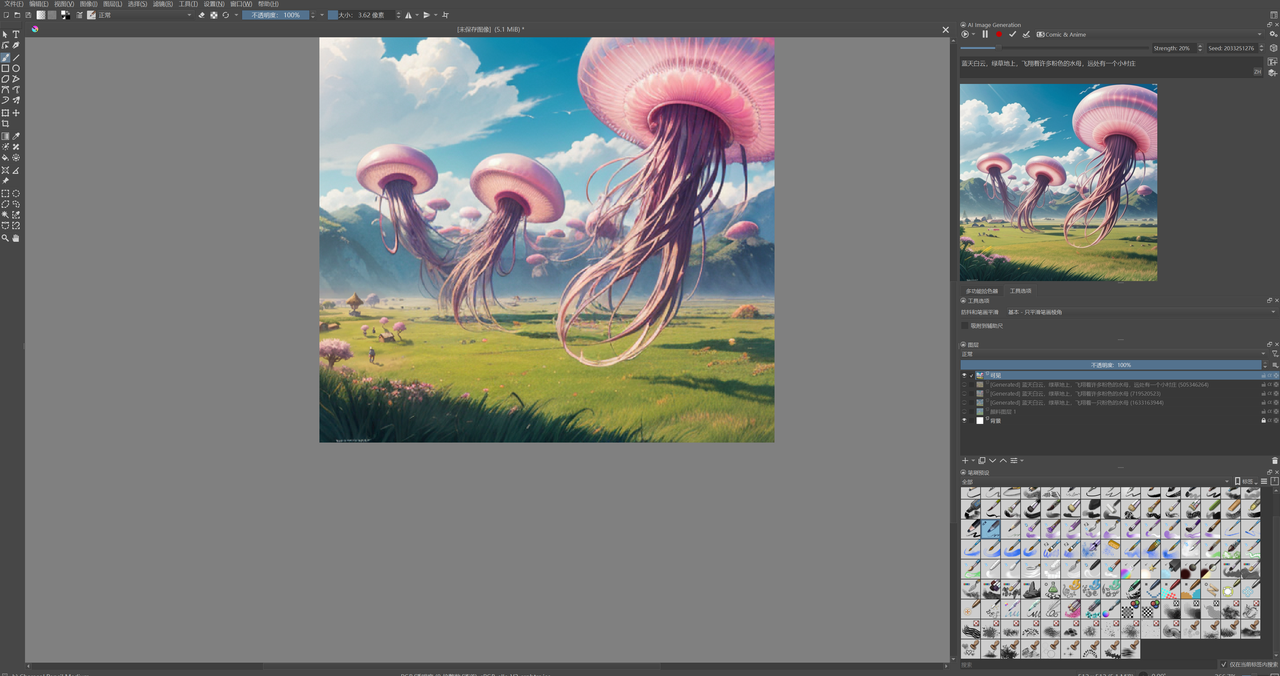The image size is (1280, 676).
Task: Enable the 吸附到辅助尺 checkbox
Action: click(x=965, y=325)
